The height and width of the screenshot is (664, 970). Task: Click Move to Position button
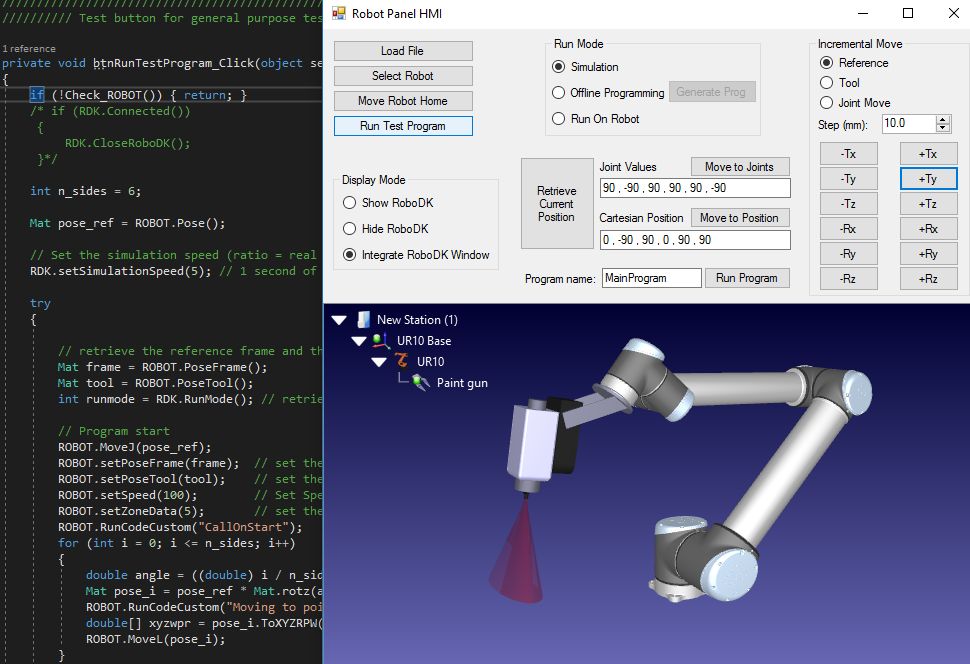[x=740, y=218]
